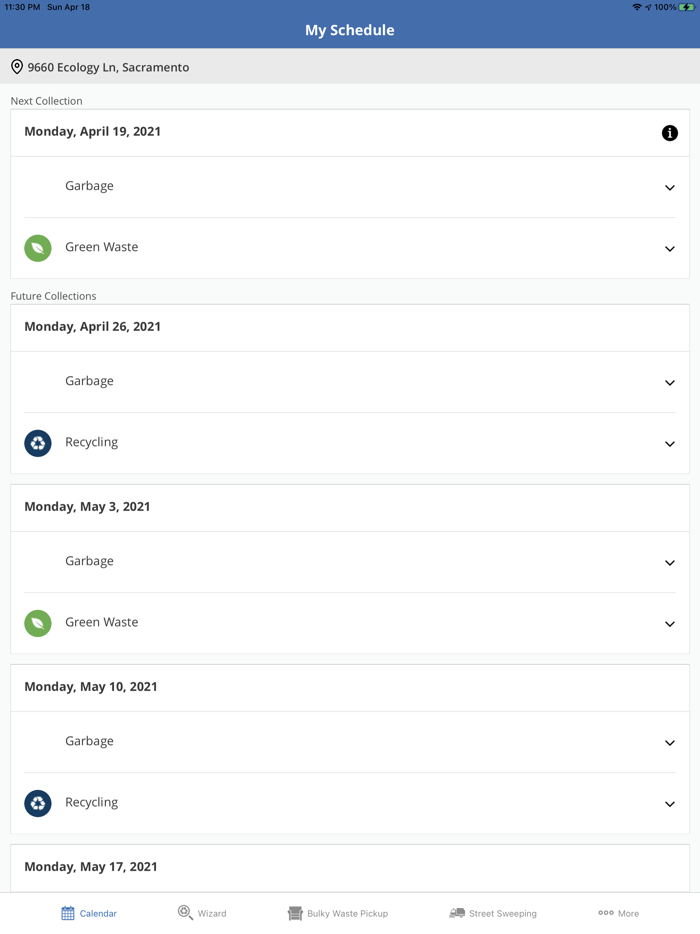
Task: Expand Green Waste details for April 19
Action: (670, 248)
